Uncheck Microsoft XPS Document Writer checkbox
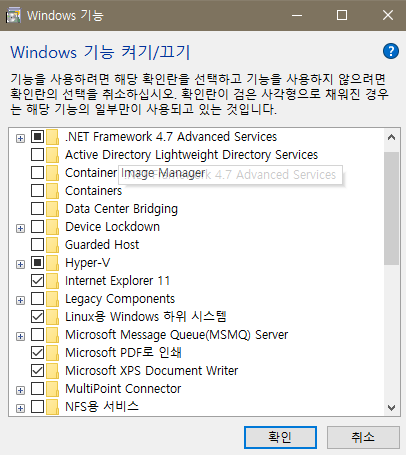406x455 pixels. tap(37, 371)
